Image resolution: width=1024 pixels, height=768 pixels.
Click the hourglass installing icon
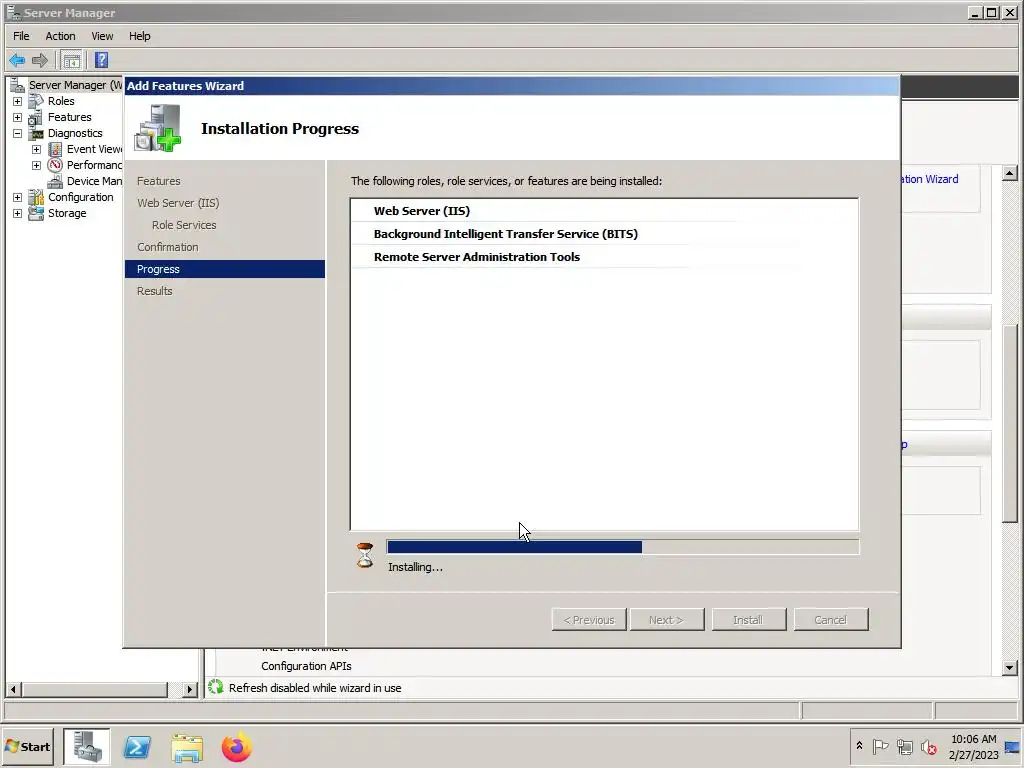click(x=365, y=555)
